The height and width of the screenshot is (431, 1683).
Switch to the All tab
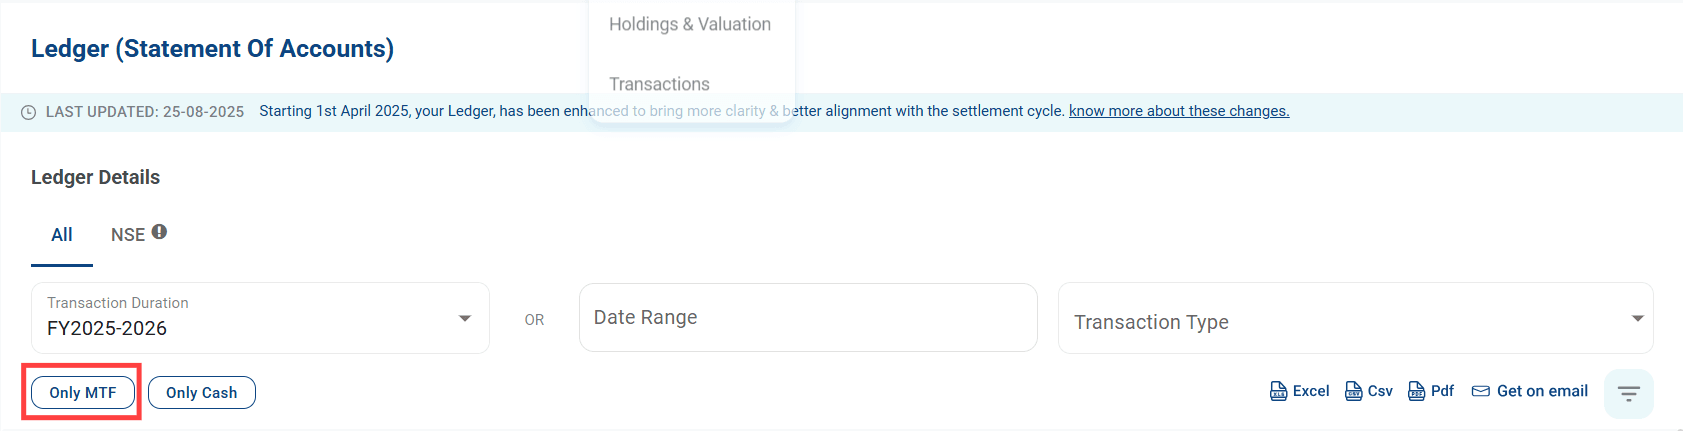click(x=62, y=235)
